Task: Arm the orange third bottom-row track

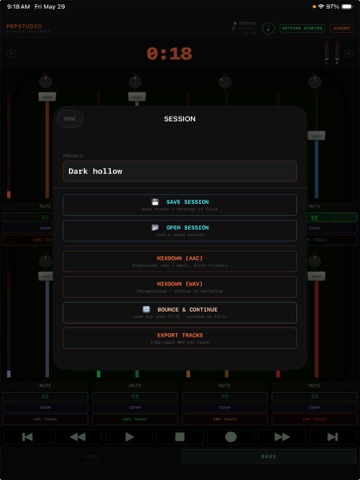Action: (x=225, y=419)
